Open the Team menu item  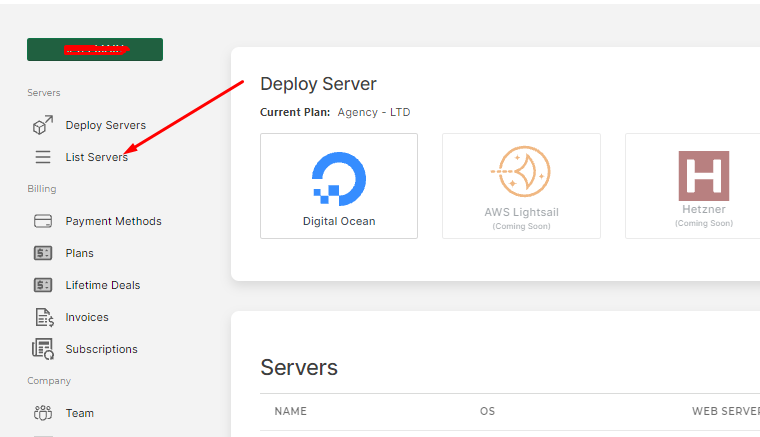point(79,413)
